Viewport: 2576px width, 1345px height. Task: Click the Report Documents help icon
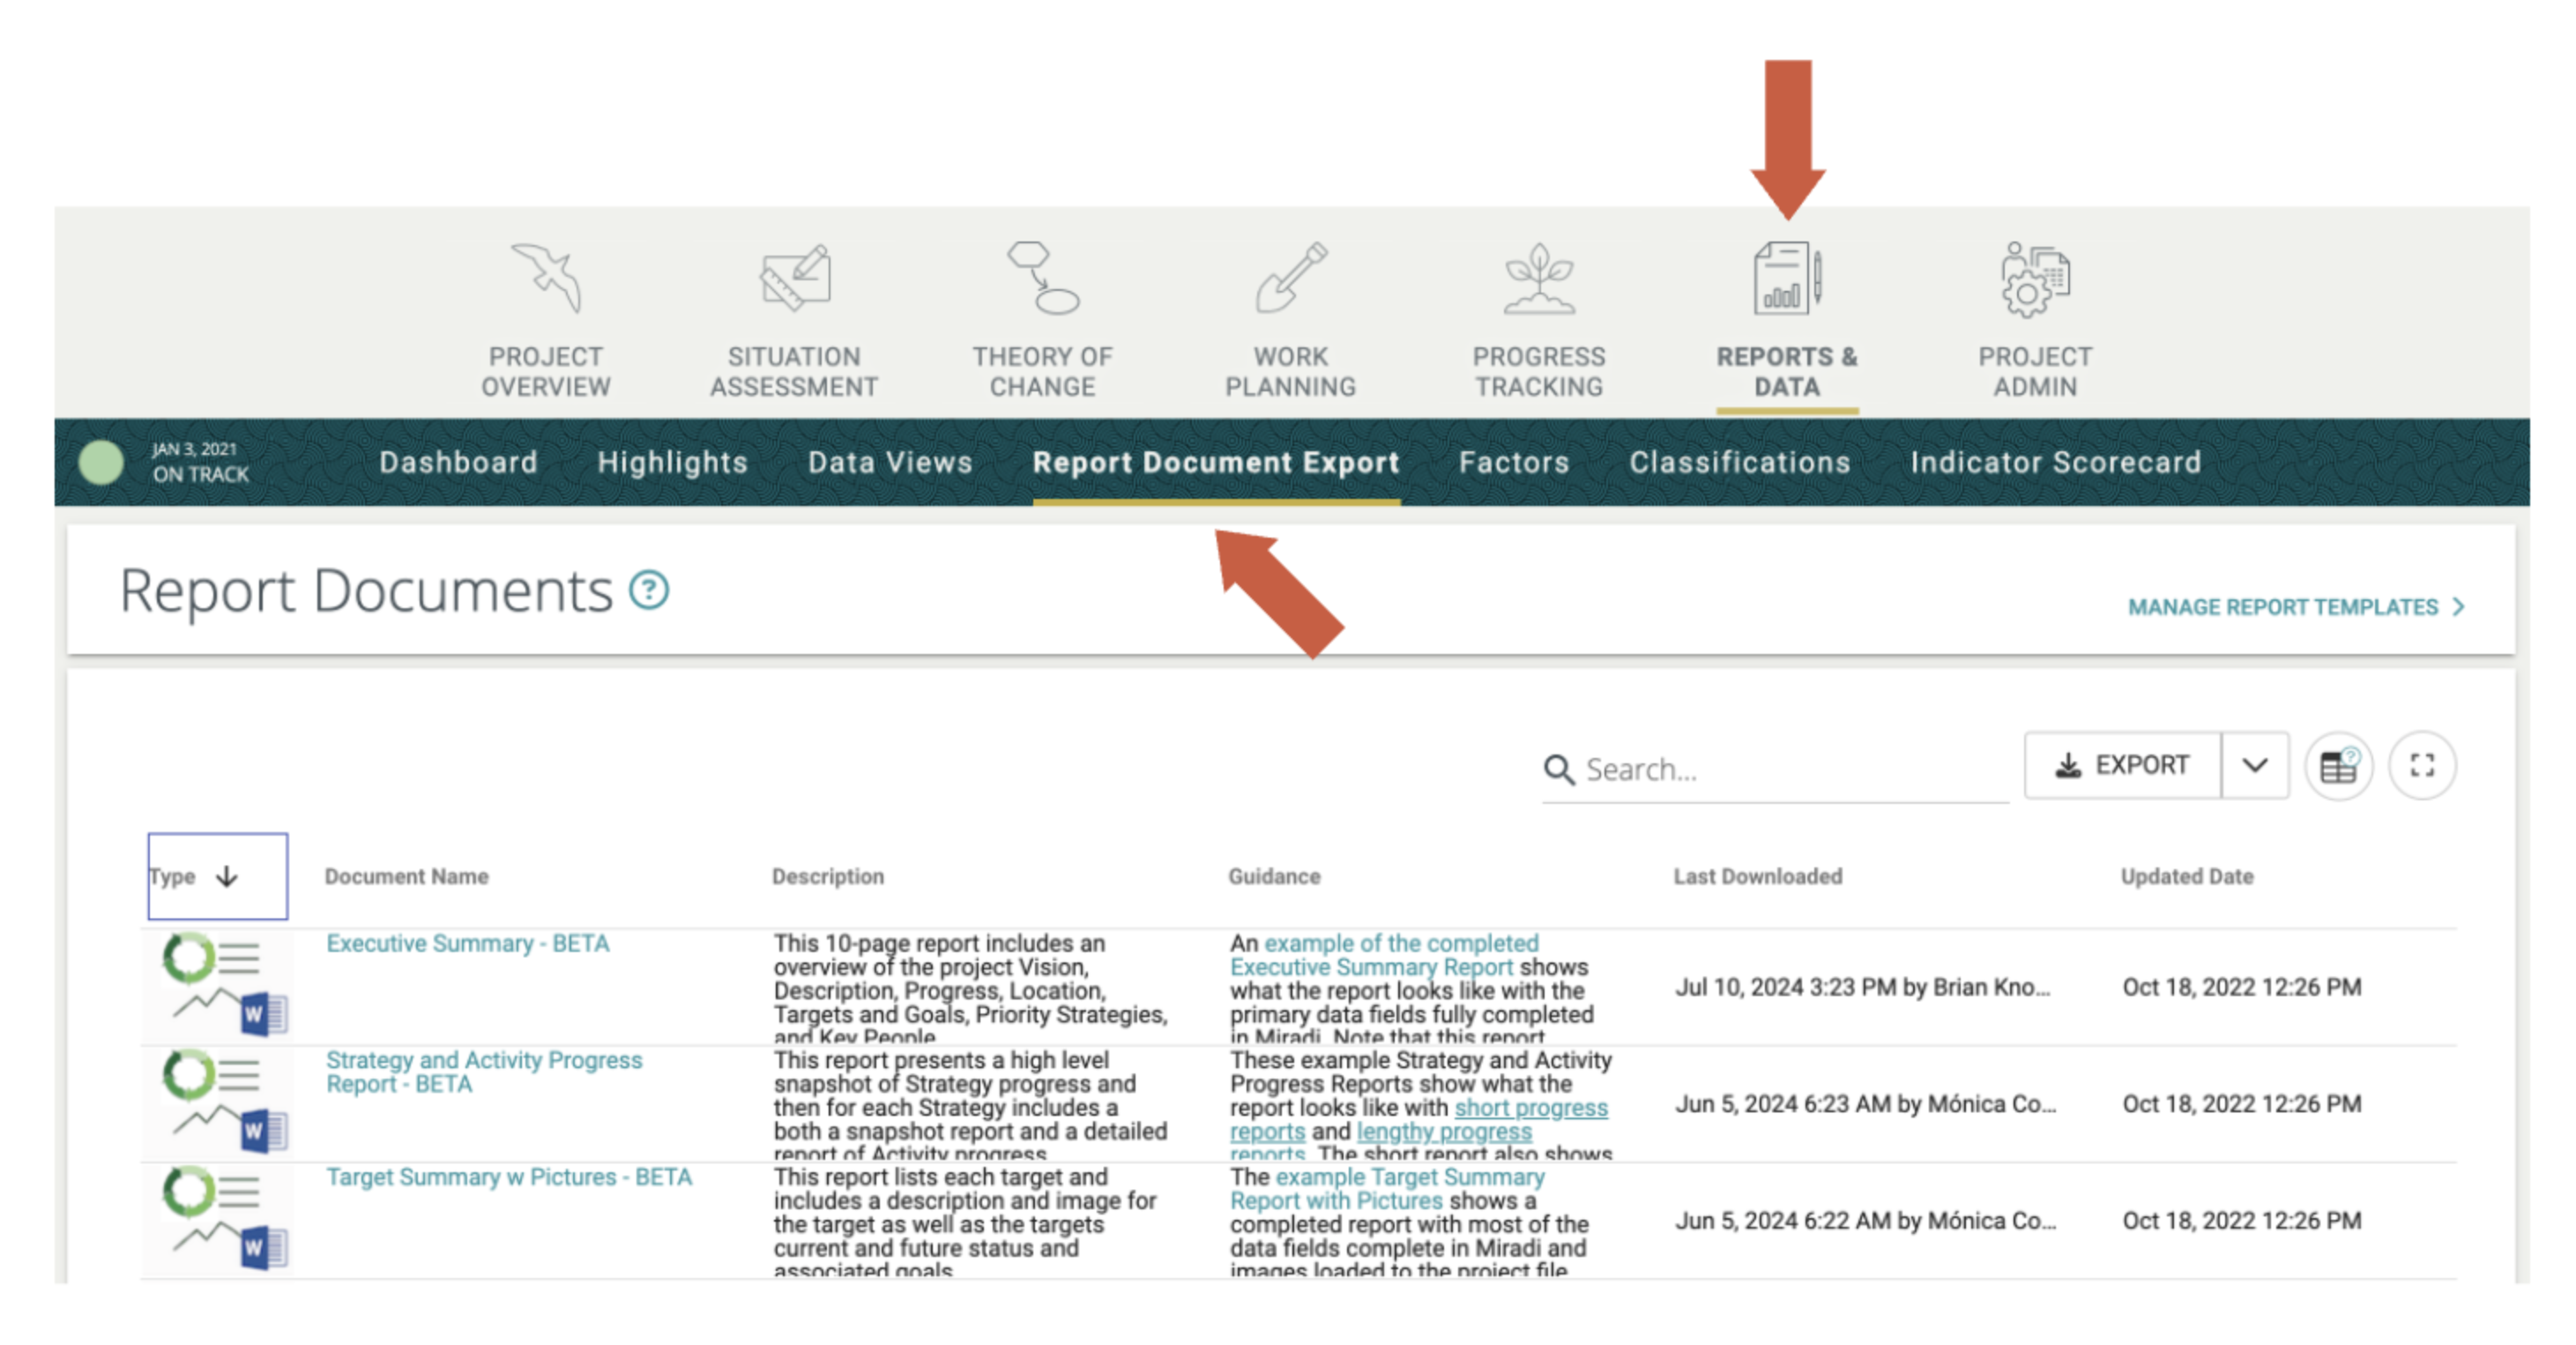[649, 590]
